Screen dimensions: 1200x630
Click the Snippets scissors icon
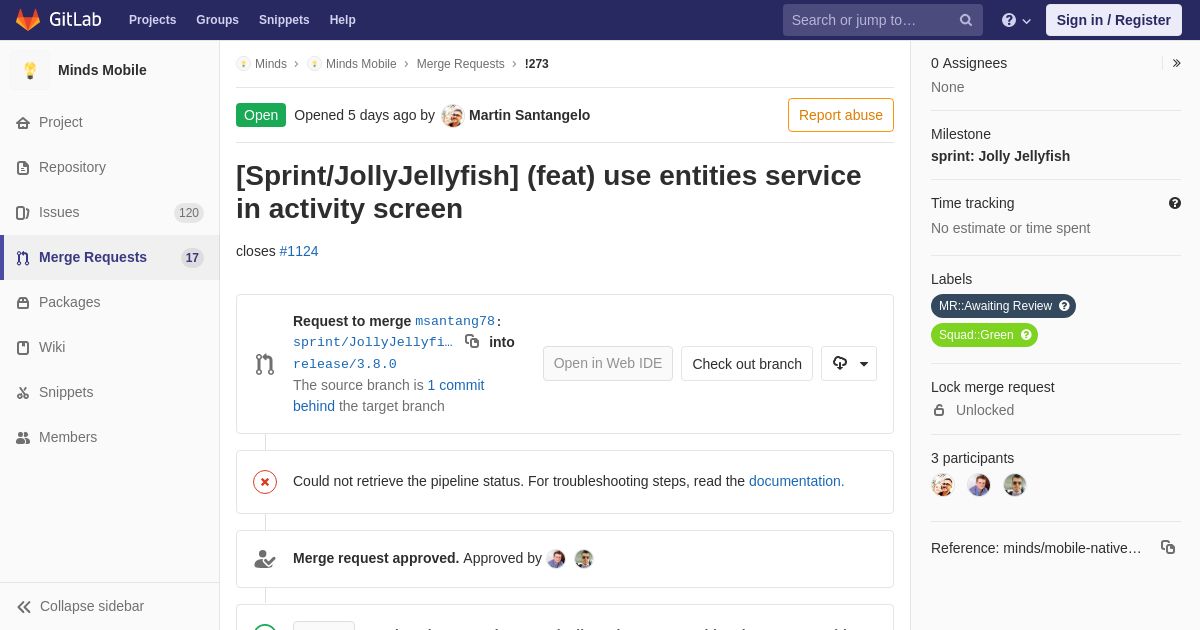(x=23, y=392)
